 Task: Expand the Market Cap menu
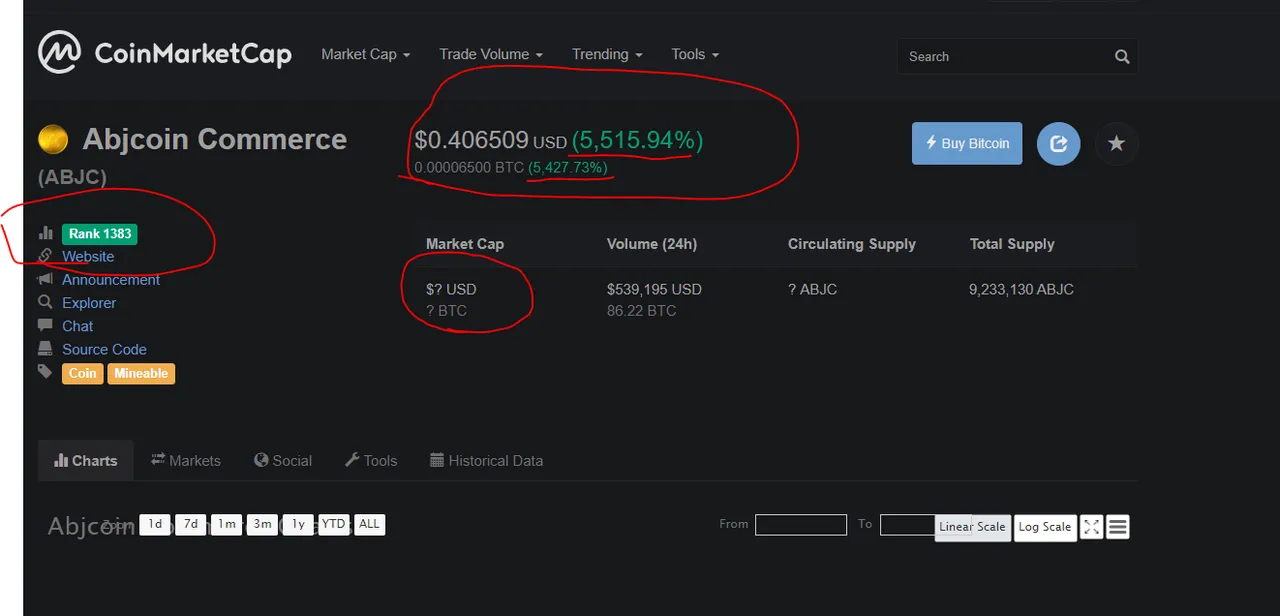coord(366,54)
